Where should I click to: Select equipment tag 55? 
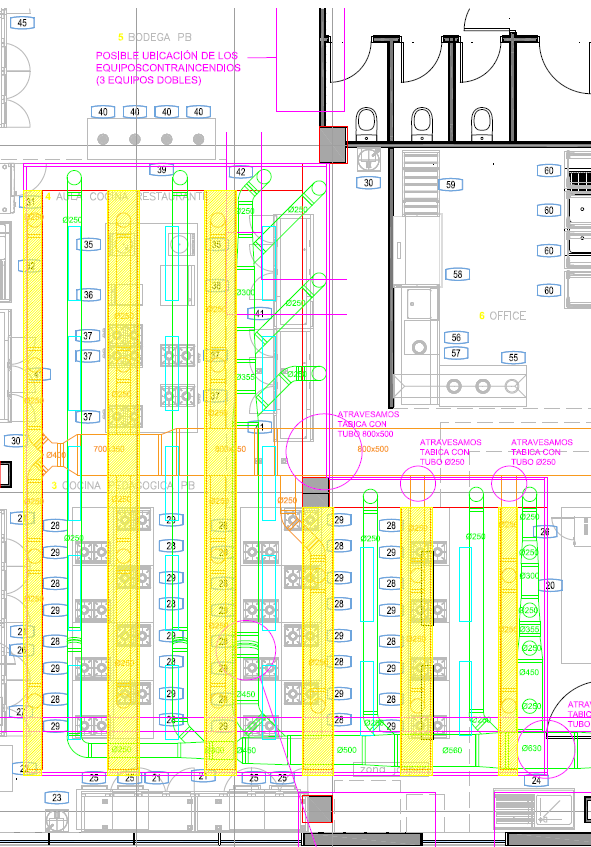(513, 358)
